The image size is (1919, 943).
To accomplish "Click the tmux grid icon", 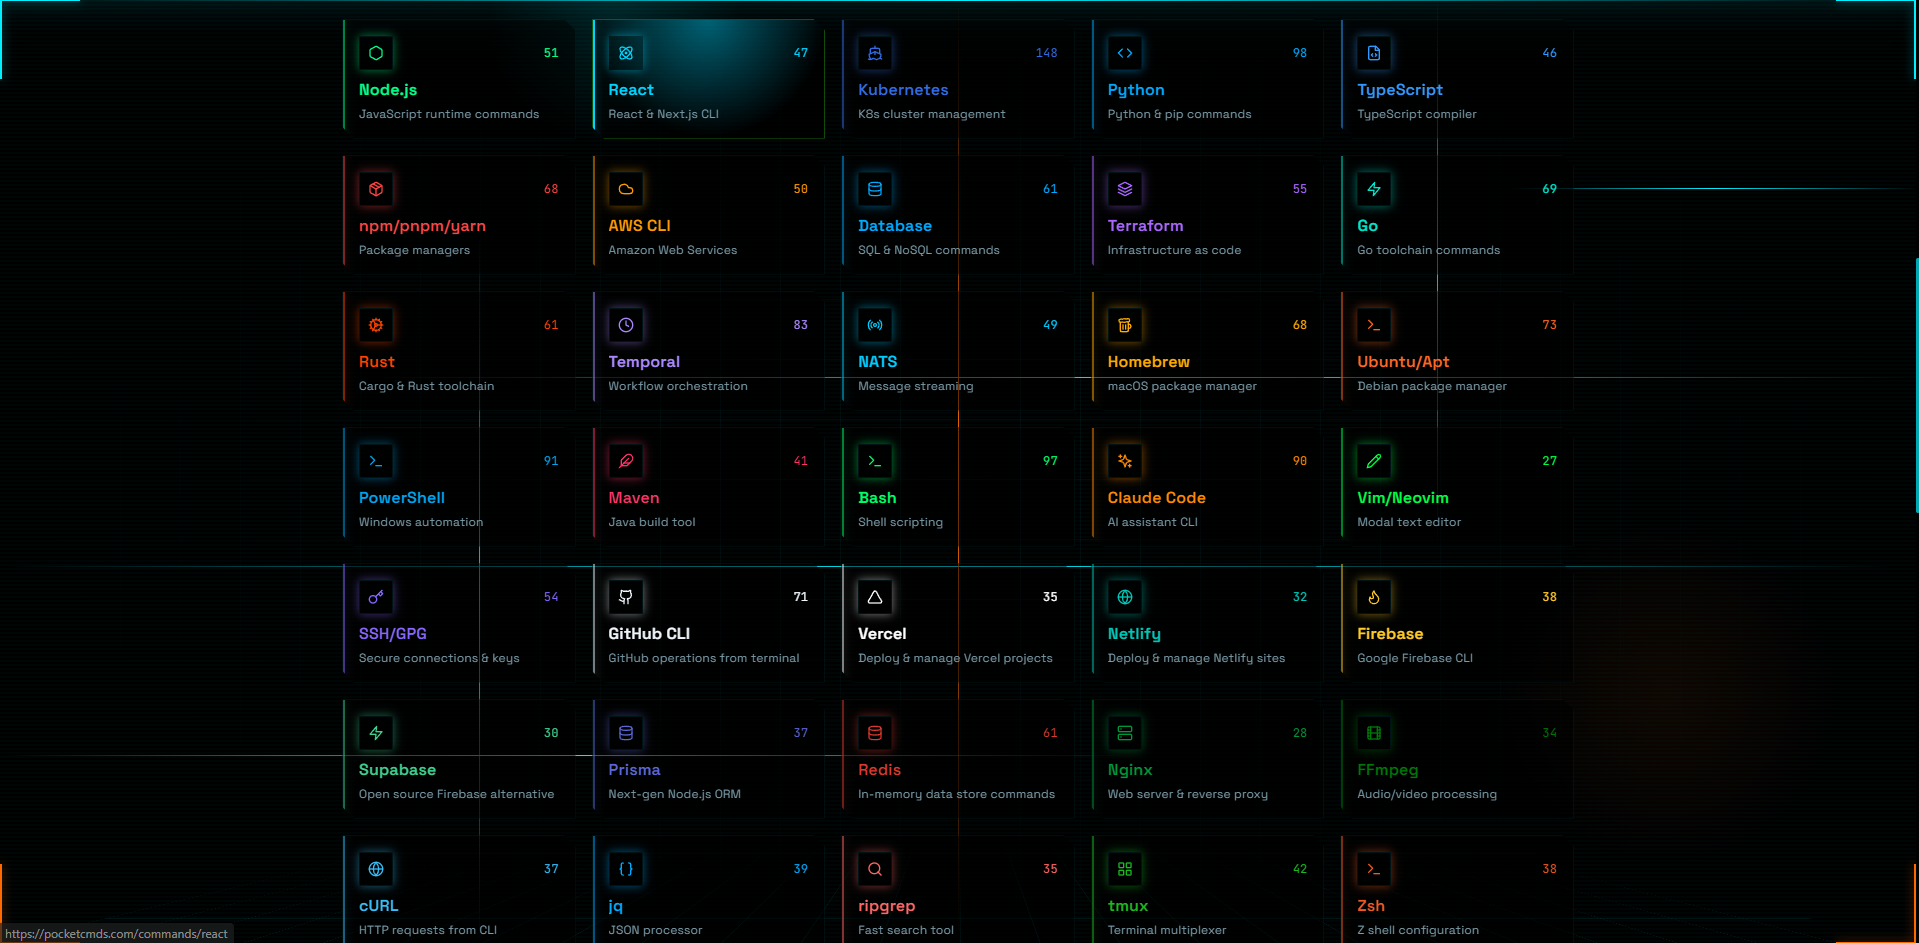I will pyautogui.click(x=1125, y=869).
